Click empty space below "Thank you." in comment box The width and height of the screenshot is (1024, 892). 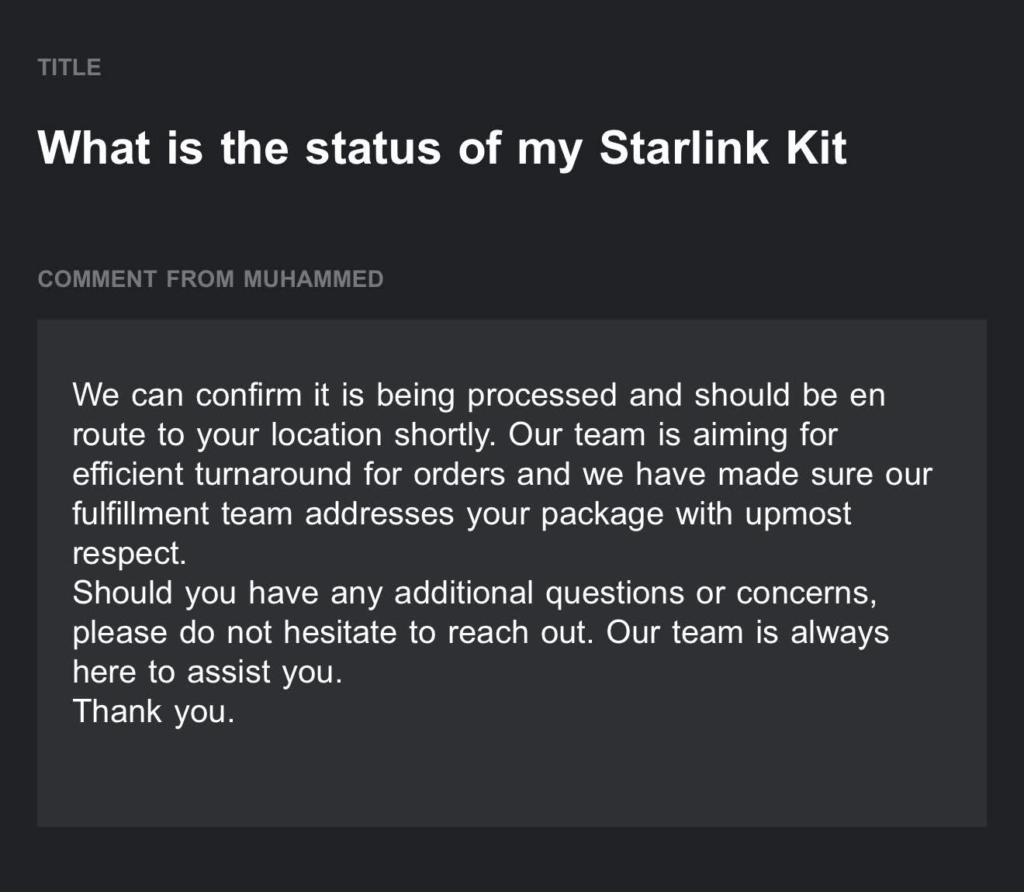500,775
